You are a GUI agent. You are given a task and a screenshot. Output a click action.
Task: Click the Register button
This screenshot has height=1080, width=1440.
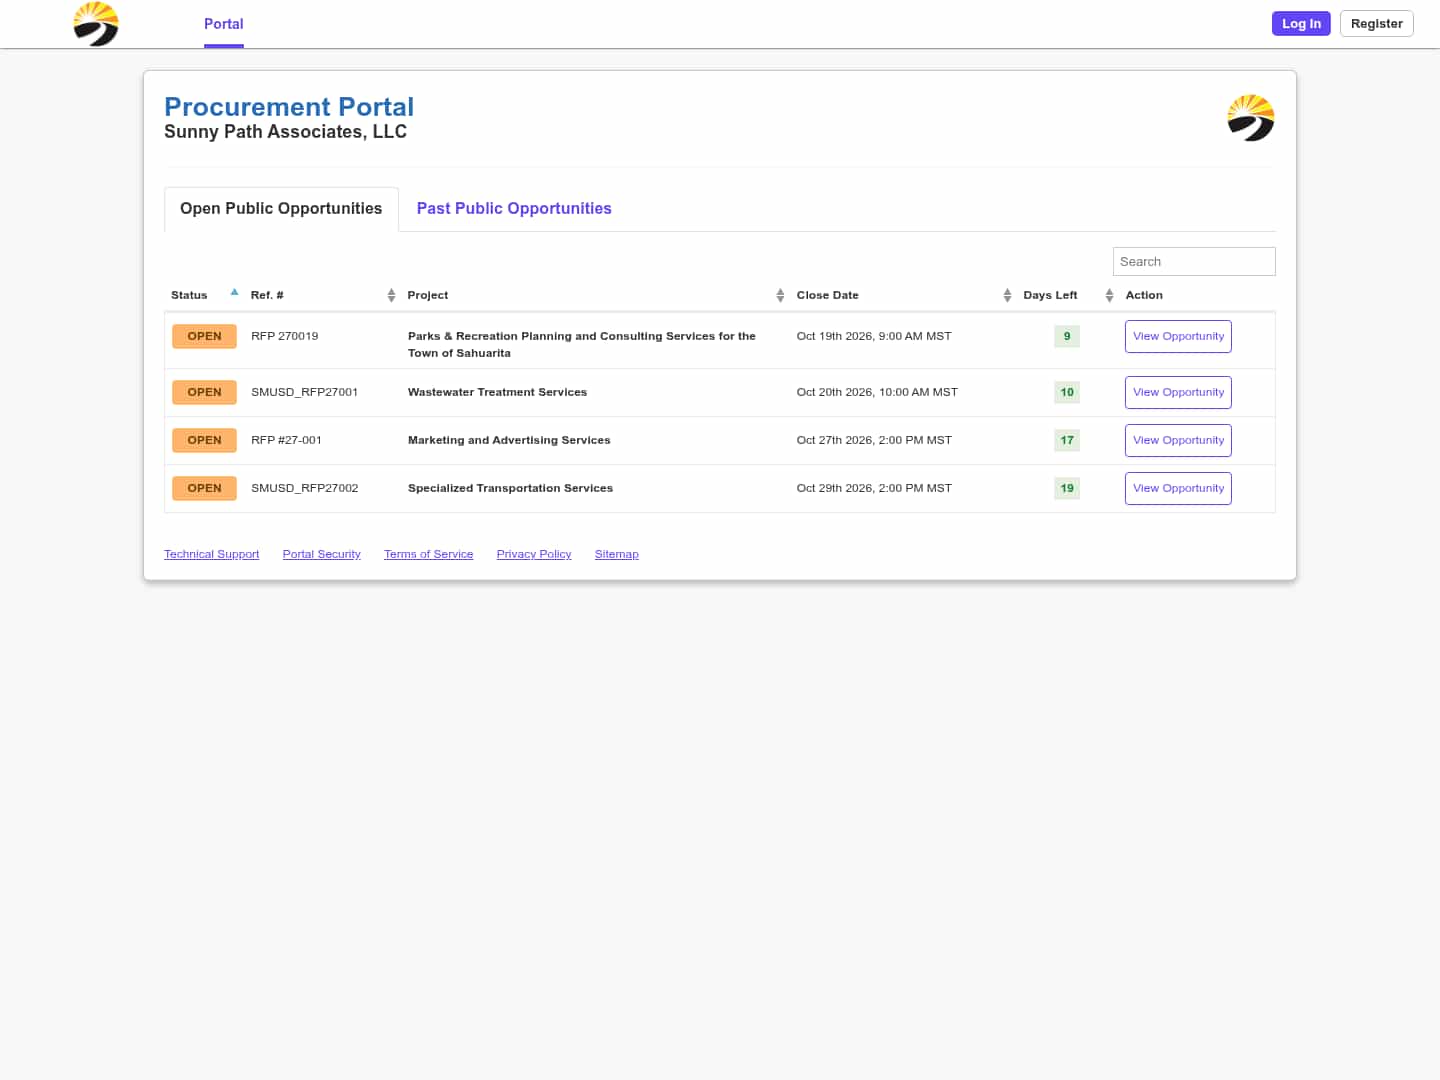1376,23
